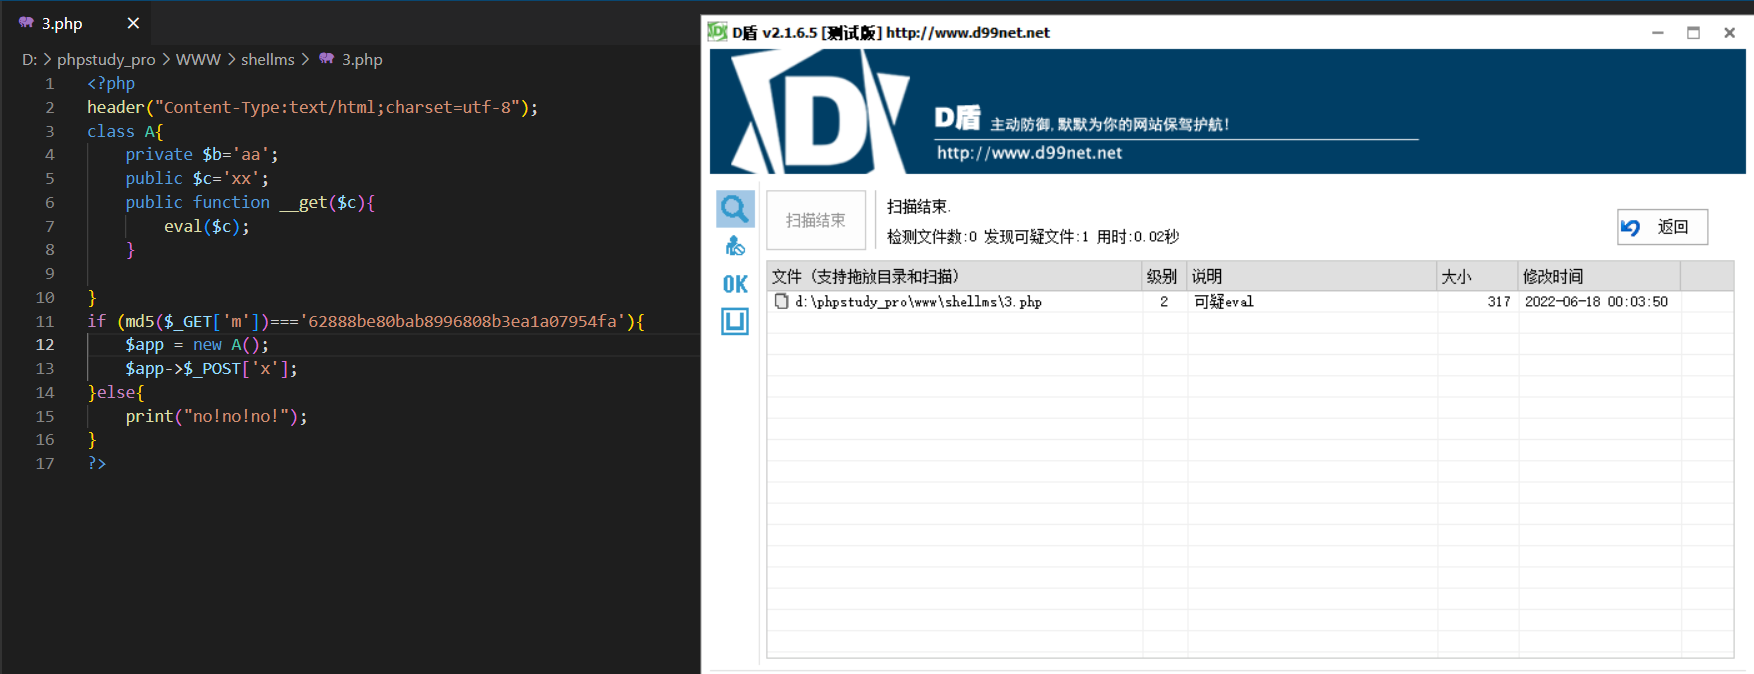Click $app->$_POST['x']; on line 13
Viewport: 1754px width, 674px height.
(x=211, y=368)
